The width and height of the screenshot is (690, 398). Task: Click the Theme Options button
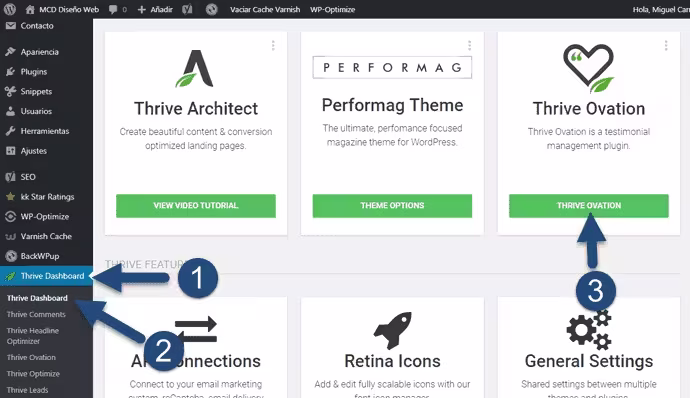pos(392,206)
